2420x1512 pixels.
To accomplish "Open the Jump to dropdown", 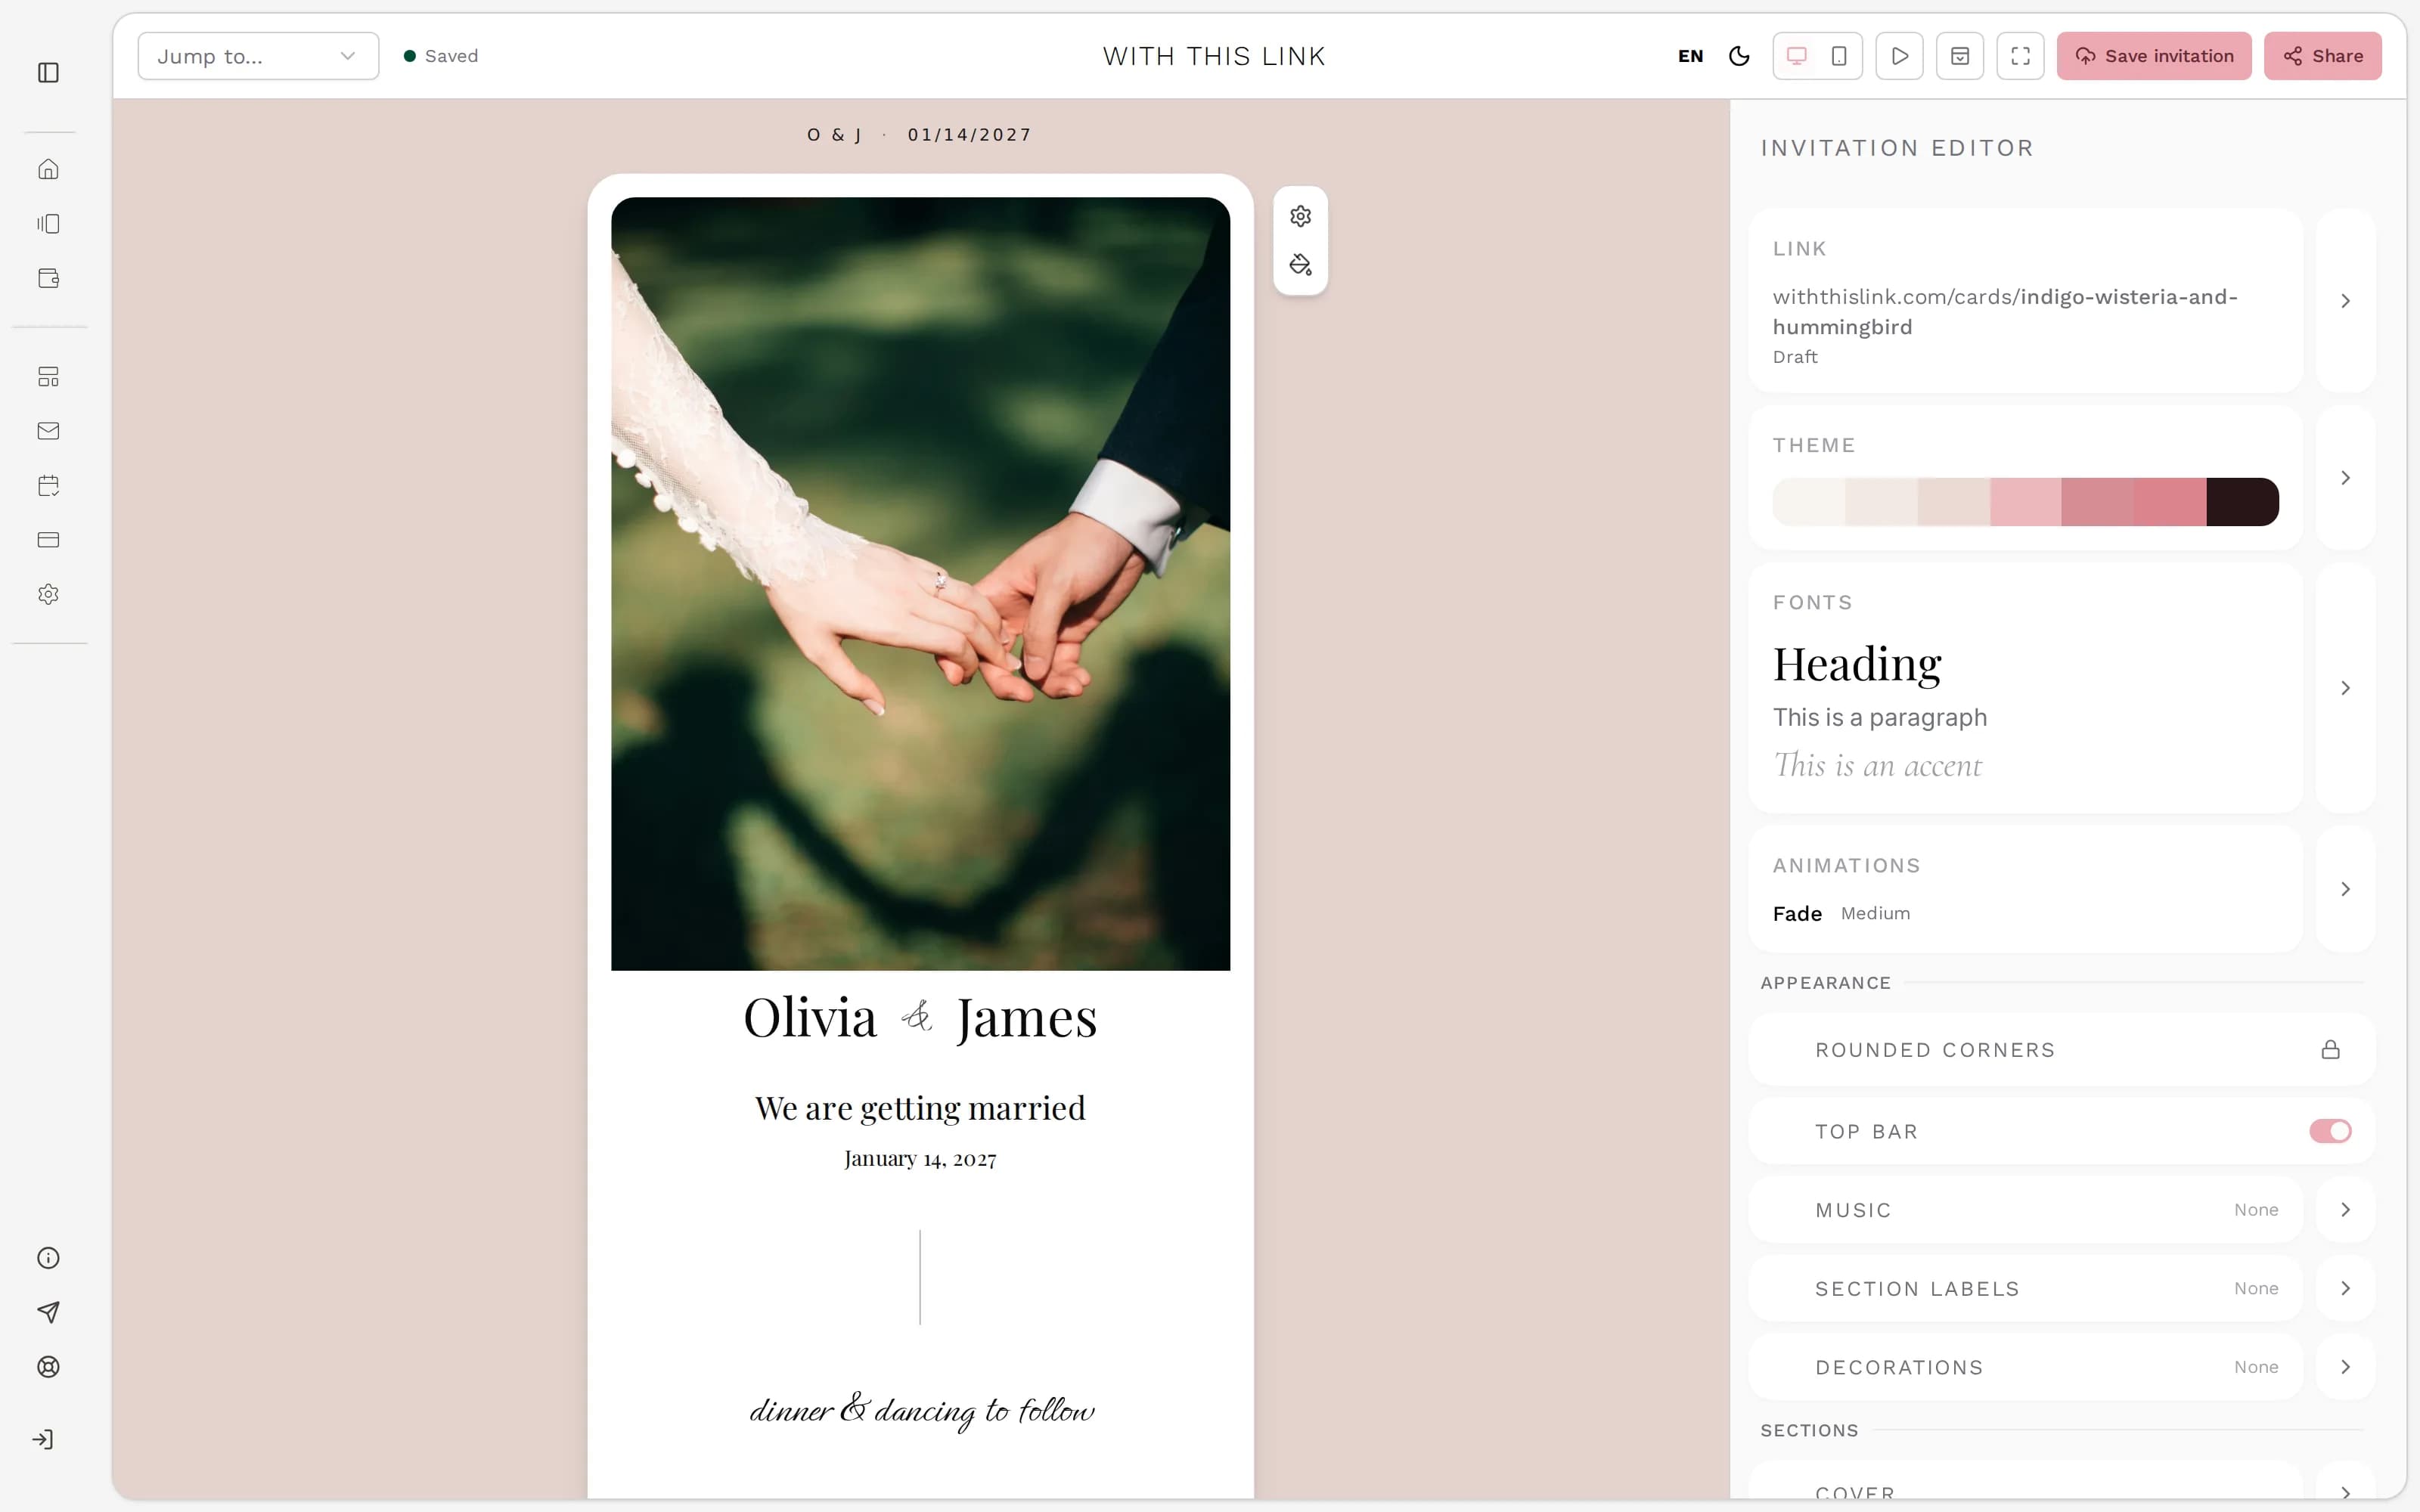I will (x=258, y=56).
